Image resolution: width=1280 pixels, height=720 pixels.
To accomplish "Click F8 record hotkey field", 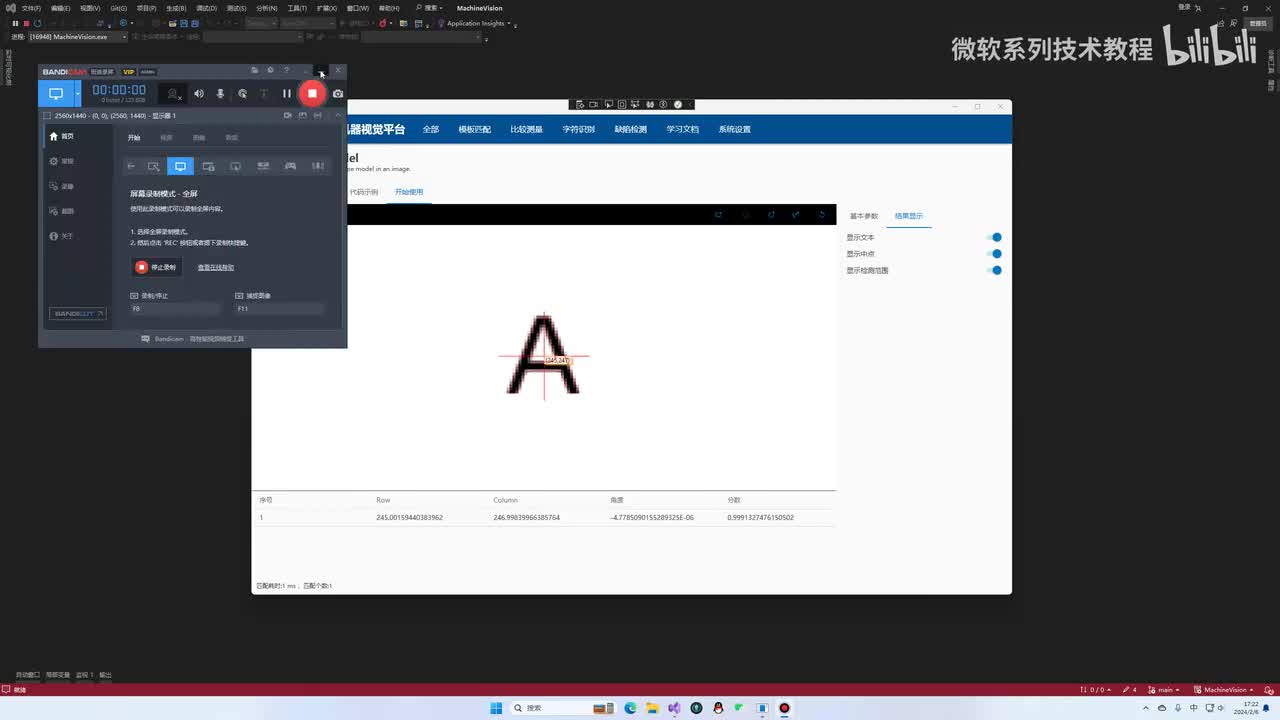I will coord(175,309).
